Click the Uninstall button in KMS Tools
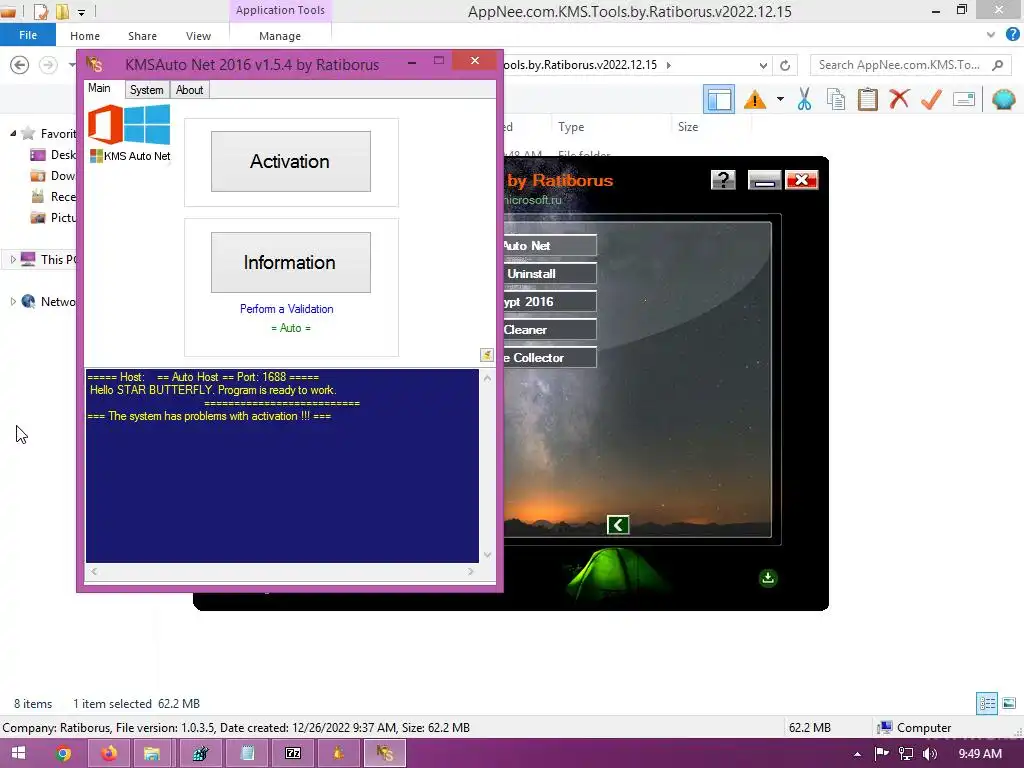The image size is (1024, 768). [x=550, y=274]
